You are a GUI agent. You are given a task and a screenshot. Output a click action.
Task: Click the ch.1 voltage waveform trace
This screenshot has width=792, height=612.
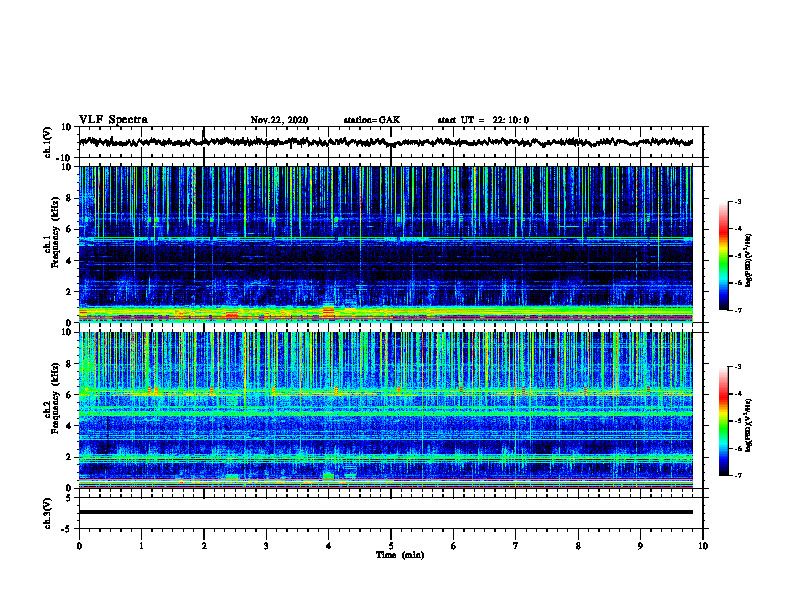tap(385, 142)
